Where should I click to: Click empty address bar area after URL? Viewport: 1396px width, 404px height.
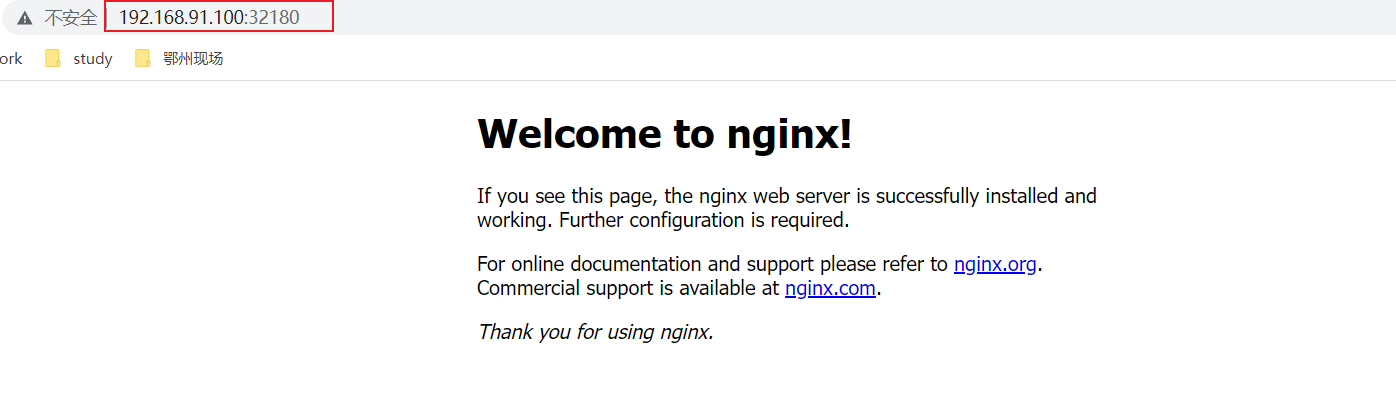point(850,18)
